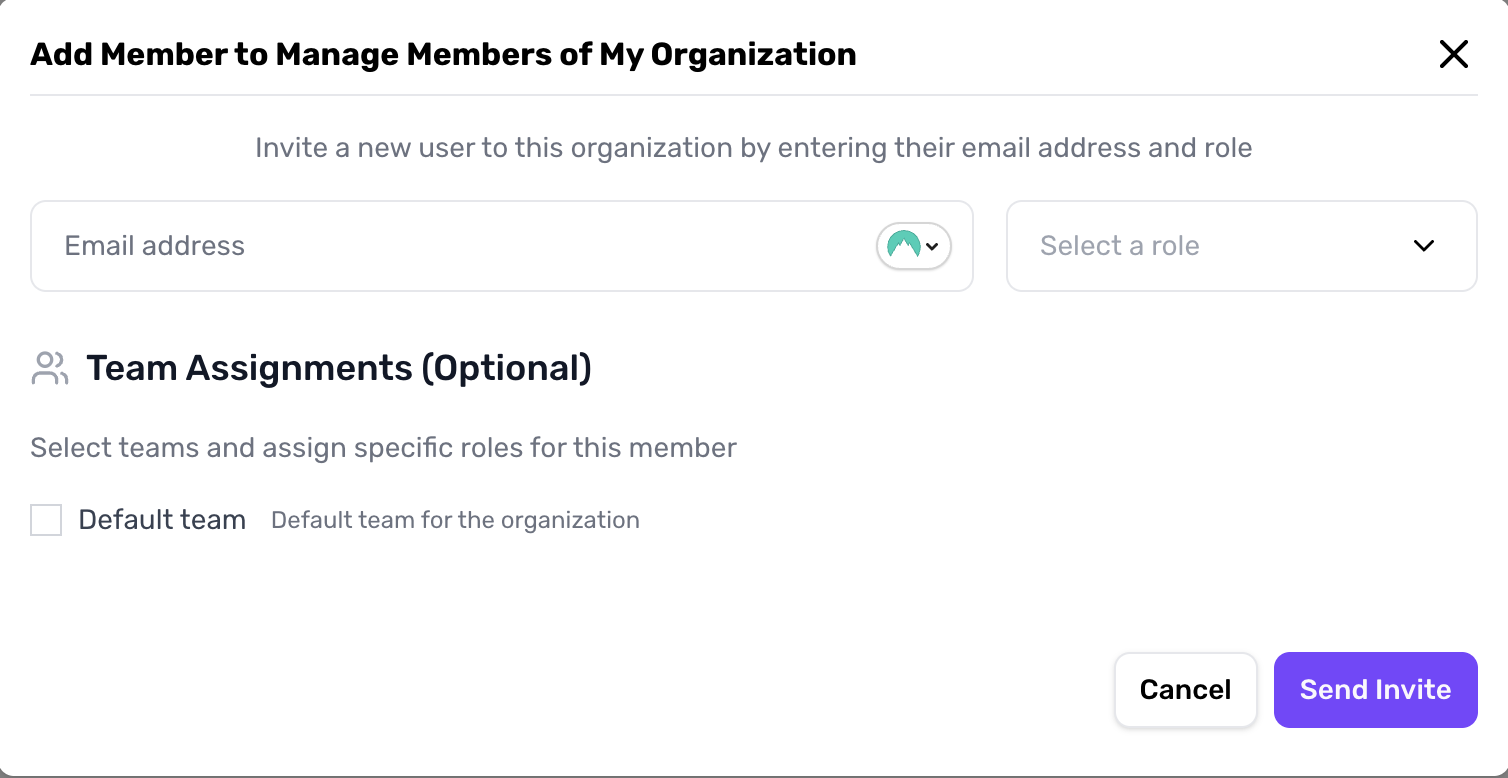Click the password manager autofill icon
The image size is (1508, 778).
tap(903, 246)
